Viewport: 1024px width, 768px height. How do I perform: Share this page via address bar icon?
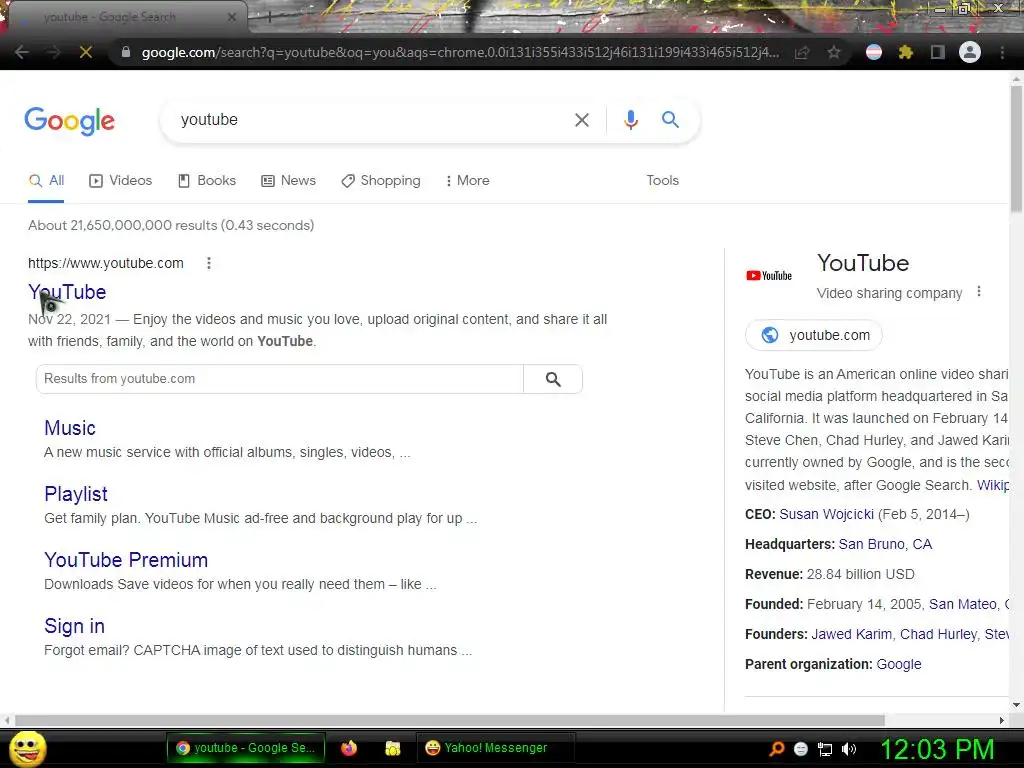(802, 52)
